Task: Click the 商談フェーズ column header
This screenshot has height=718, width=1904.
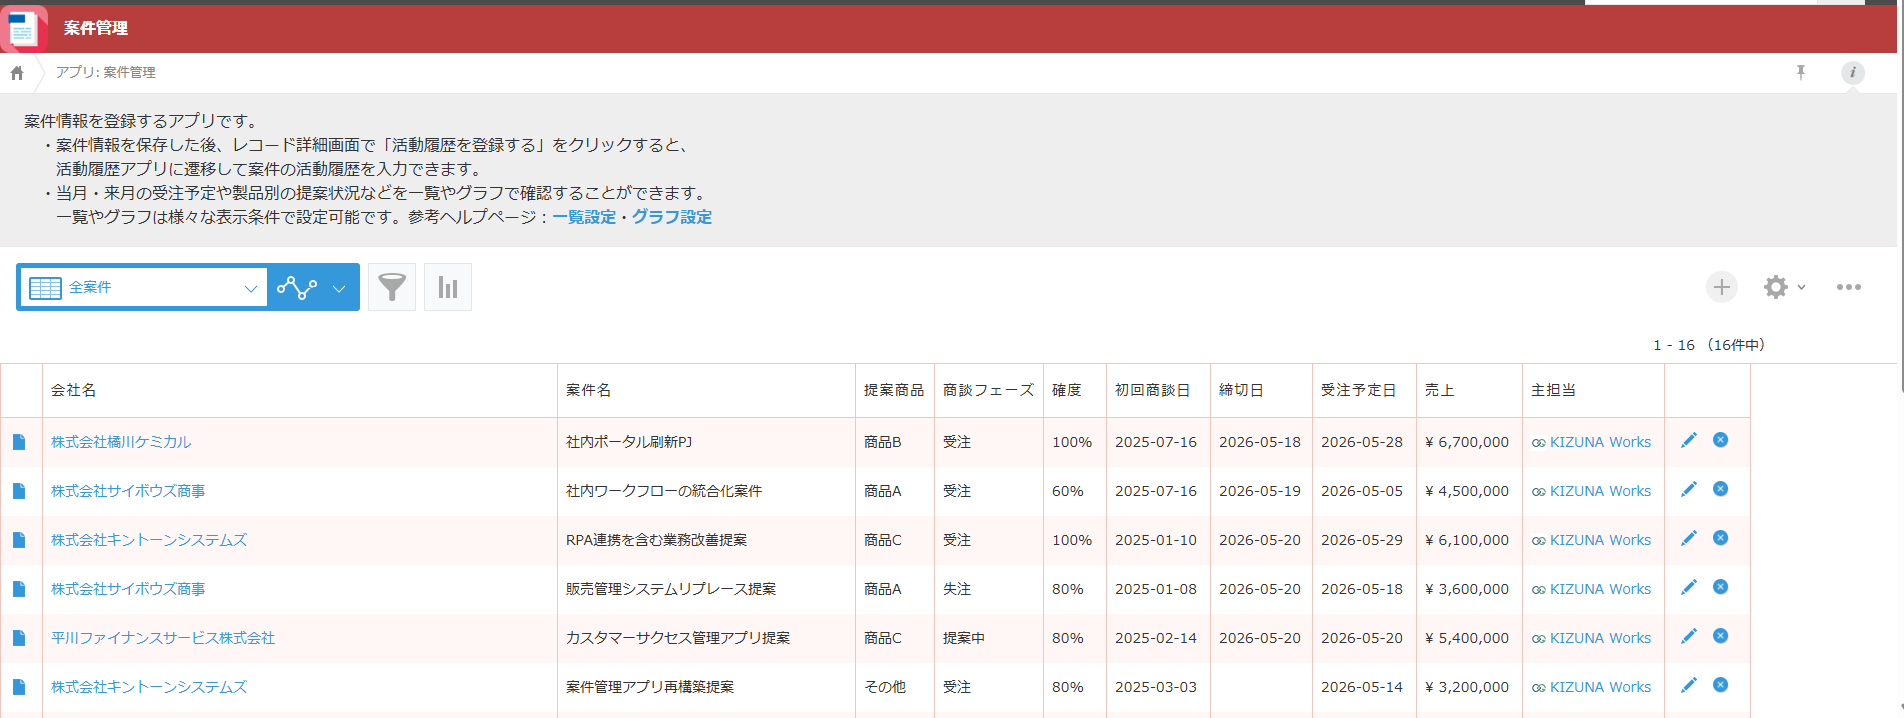Action: click(x=989, y=390)
